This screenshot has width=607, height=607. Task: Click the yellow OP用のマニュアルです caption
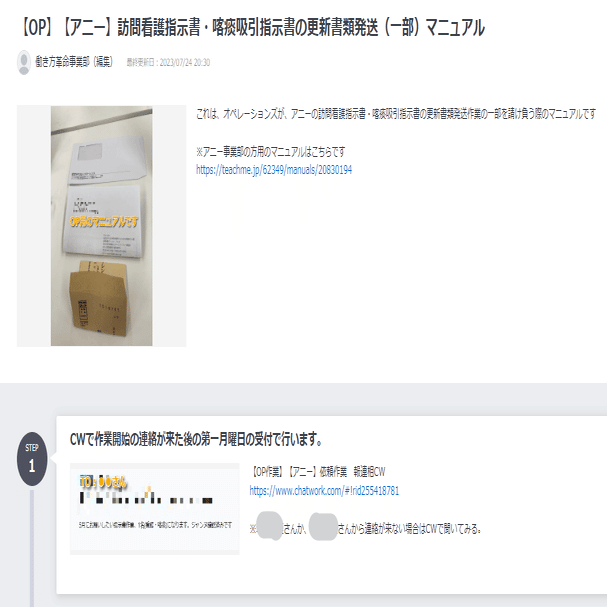(x=103, y=222)
